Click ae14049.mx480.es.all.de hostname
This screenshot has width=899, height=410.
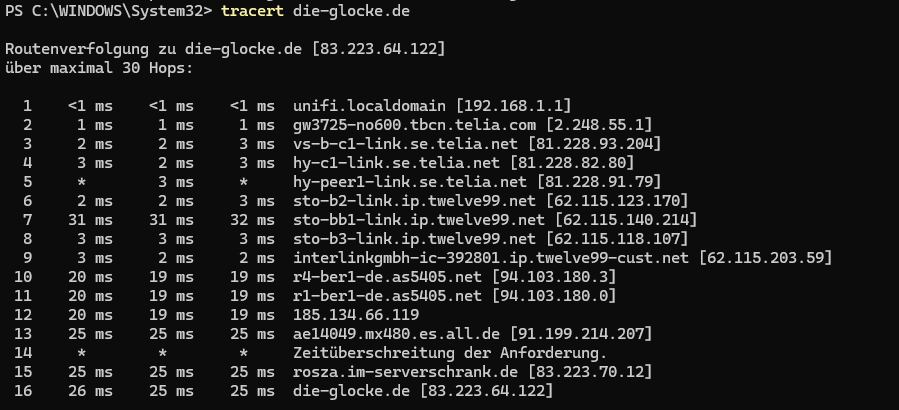396,334
